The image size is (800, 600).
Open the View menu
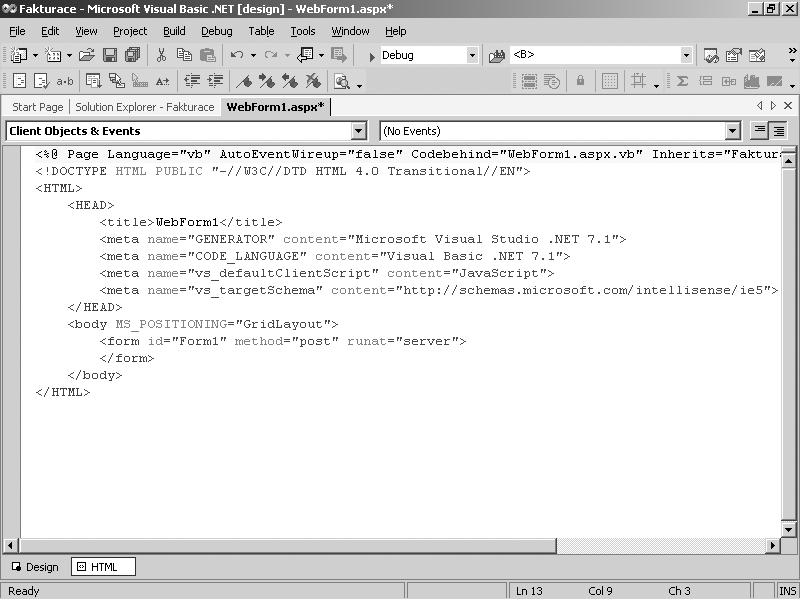86,31
